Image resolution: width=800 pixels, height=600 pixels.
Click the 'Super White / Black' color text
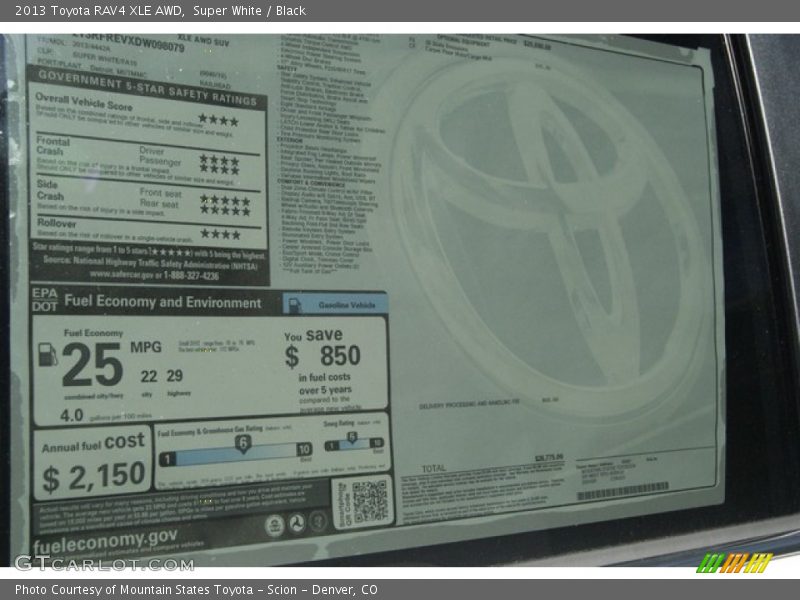(x=249, y=11)
